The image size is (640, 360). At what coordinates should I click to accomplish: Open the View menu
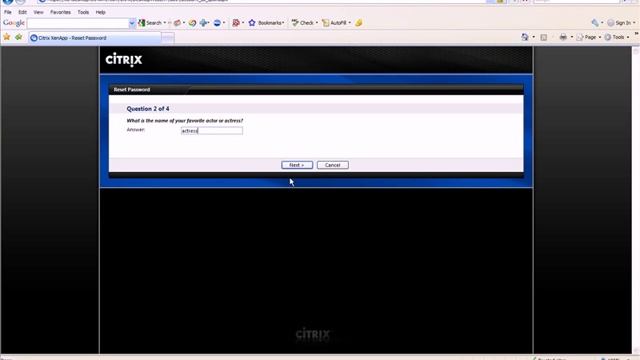(38, 12)
